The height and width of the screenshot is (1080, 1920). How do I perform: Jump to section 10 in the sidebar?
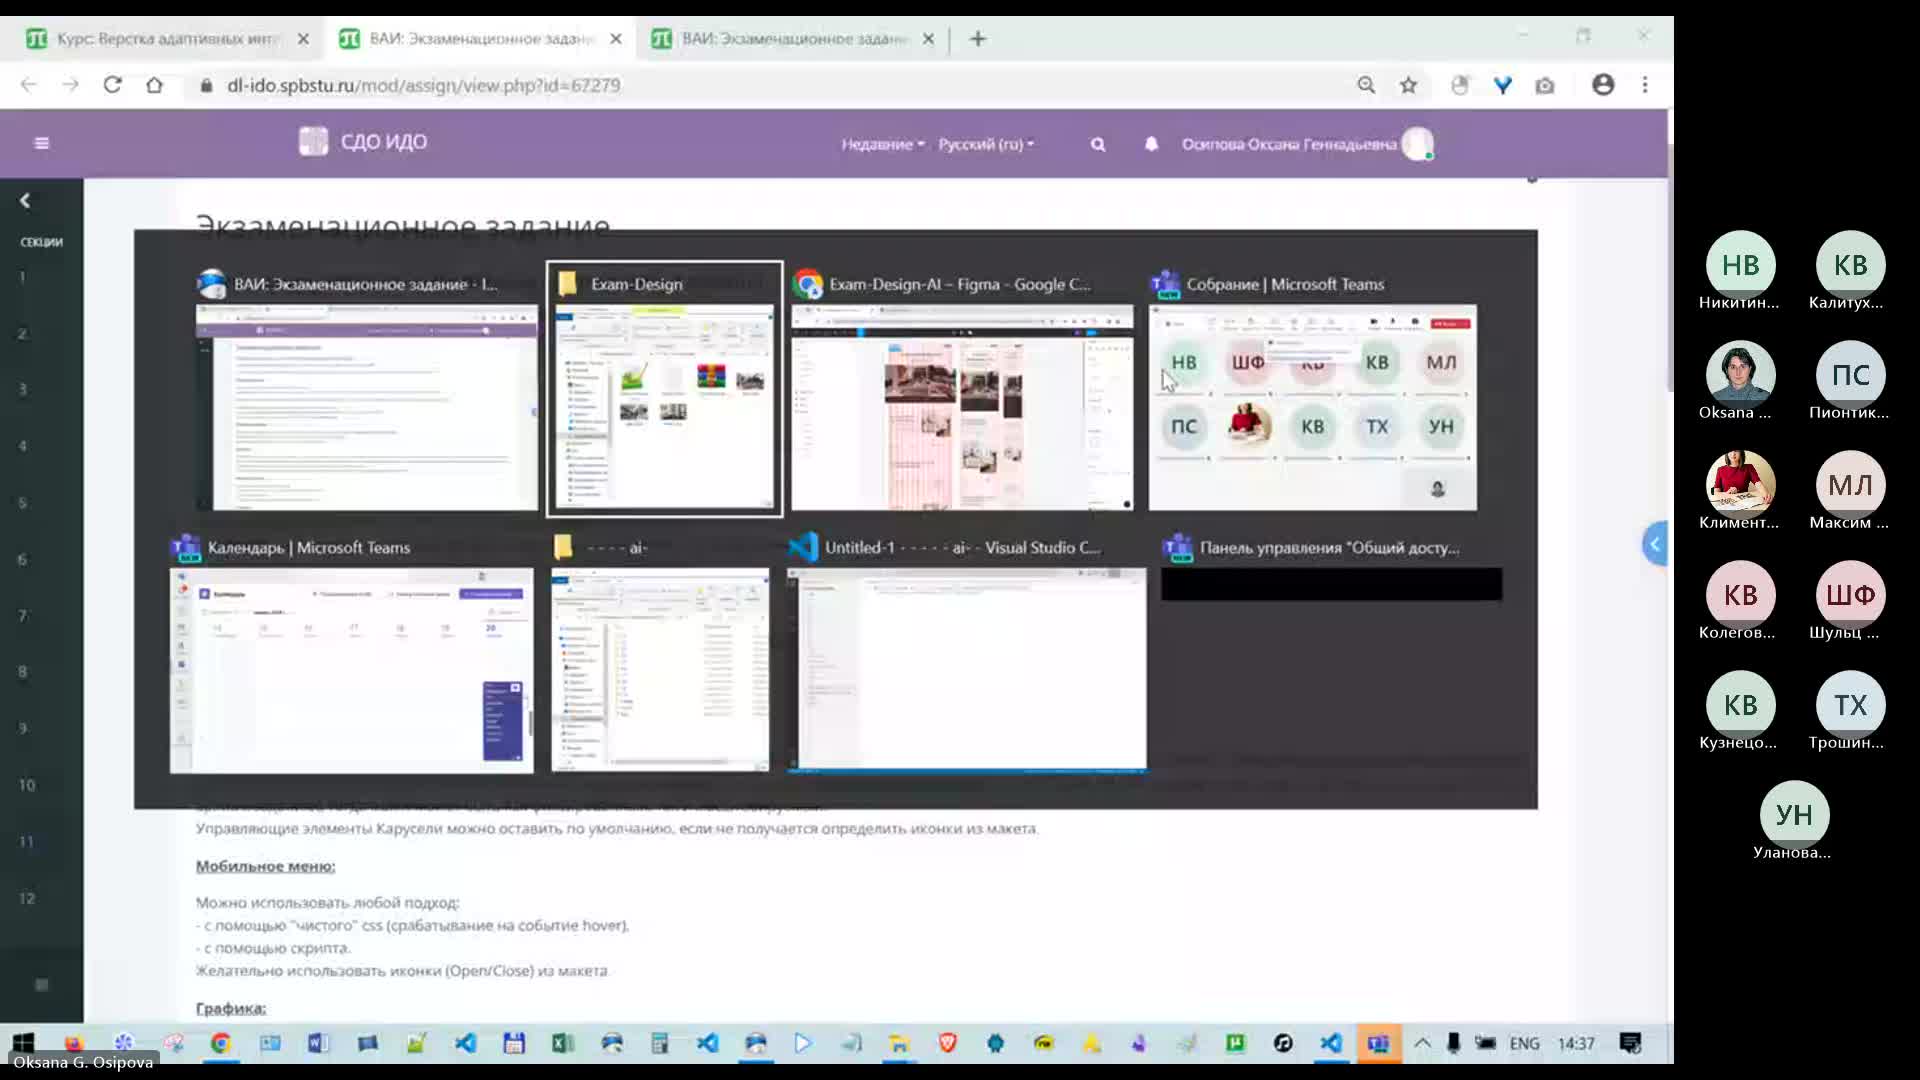click(27, 785)
